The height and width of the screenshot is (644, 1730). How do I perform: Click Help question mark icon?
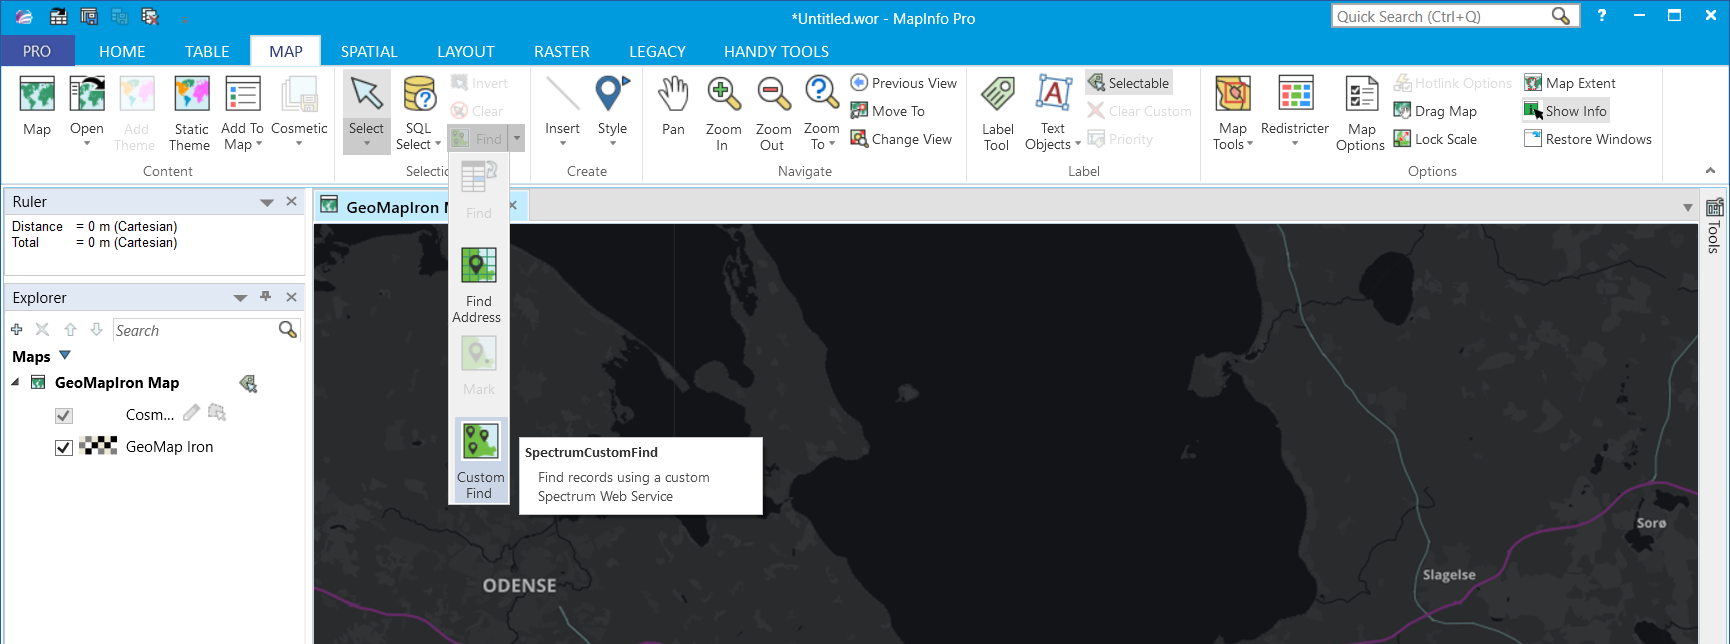[x=1601, y=16]
